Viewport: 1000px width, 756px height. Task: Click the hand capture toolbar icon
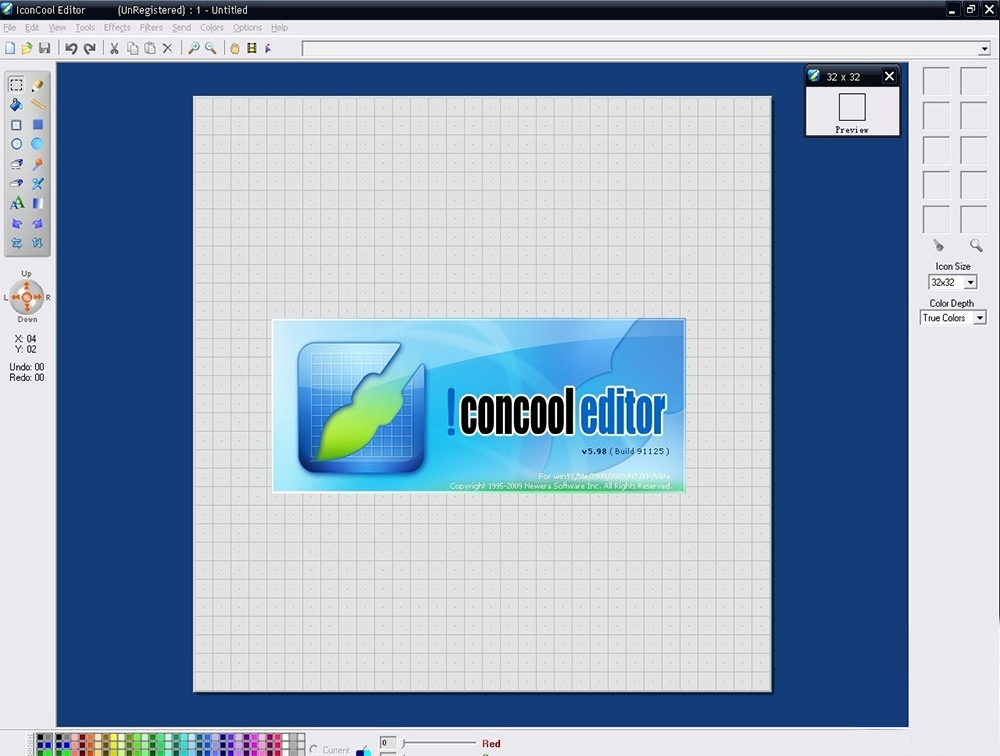235,48
